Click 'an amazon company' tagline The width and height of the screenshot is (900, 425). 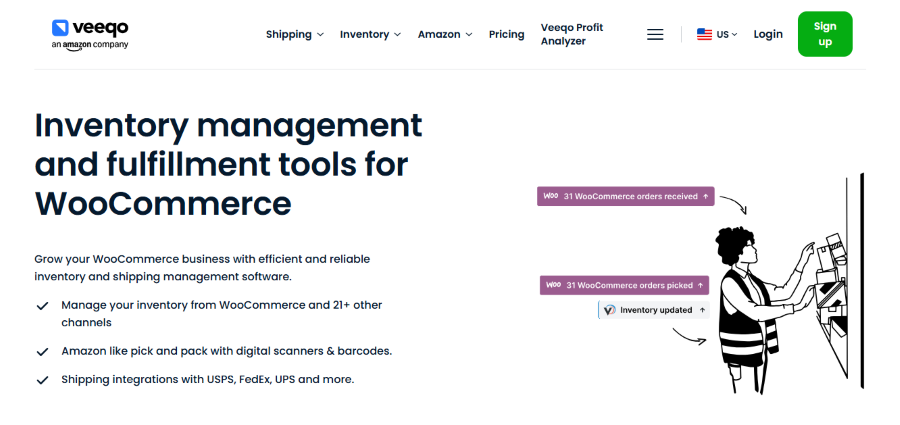(x=90, y=45)
